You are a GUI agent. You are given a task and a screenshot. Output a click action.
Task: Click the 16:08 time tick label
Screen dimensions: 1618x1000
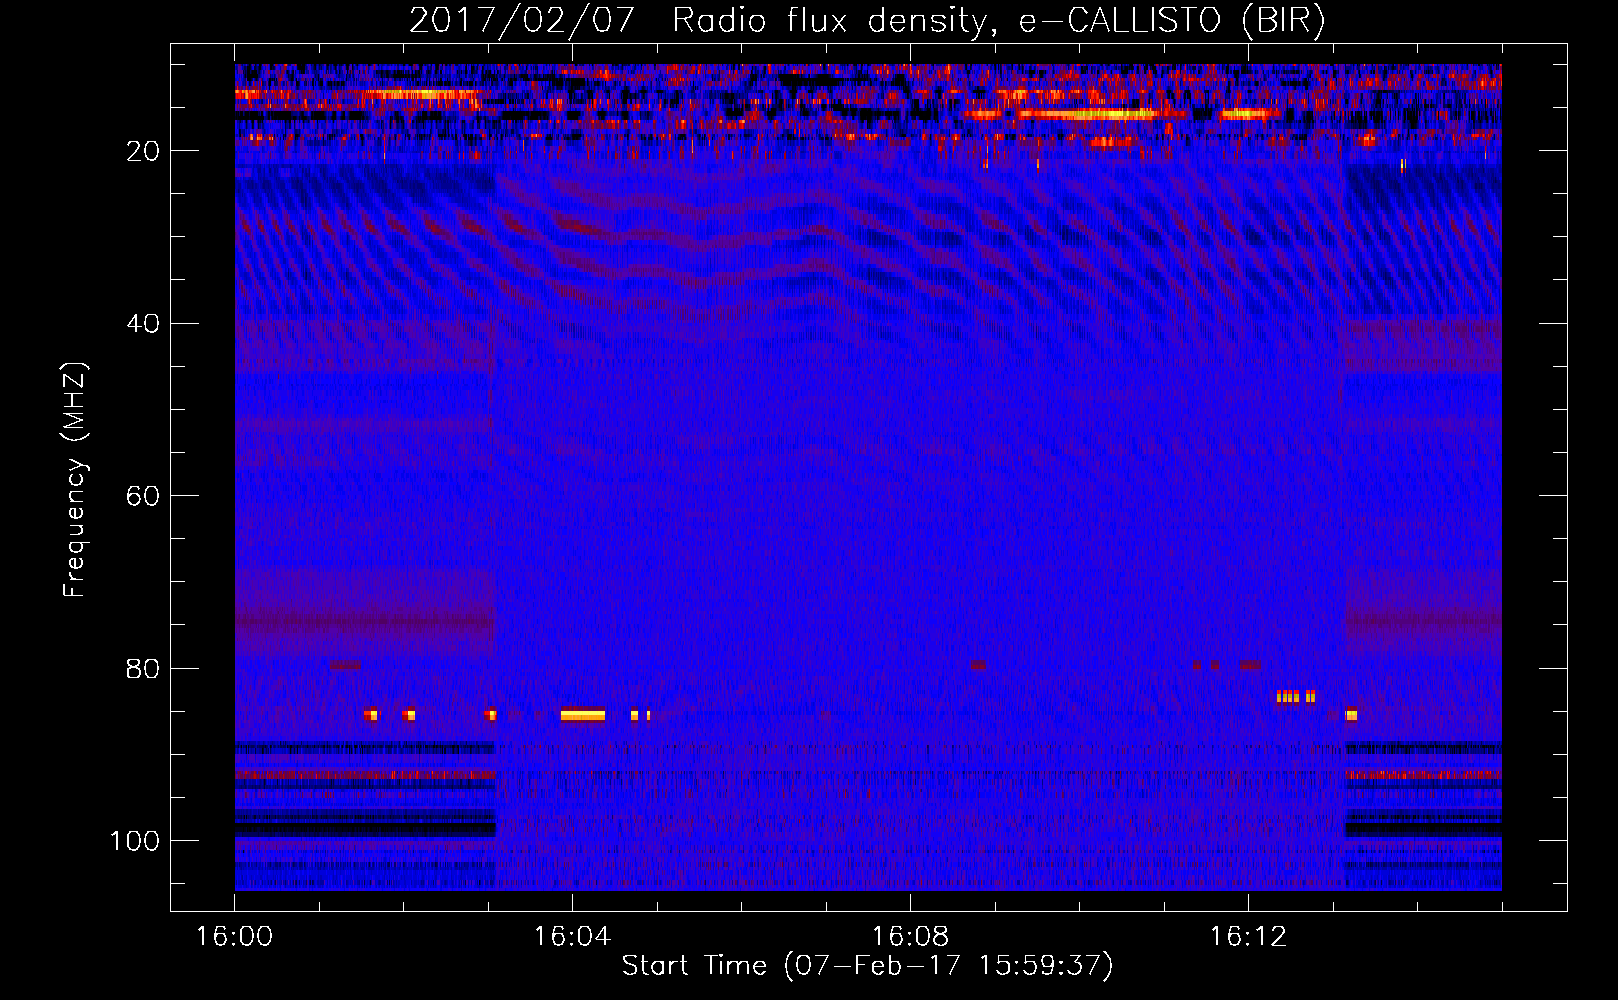coord(910,937)
